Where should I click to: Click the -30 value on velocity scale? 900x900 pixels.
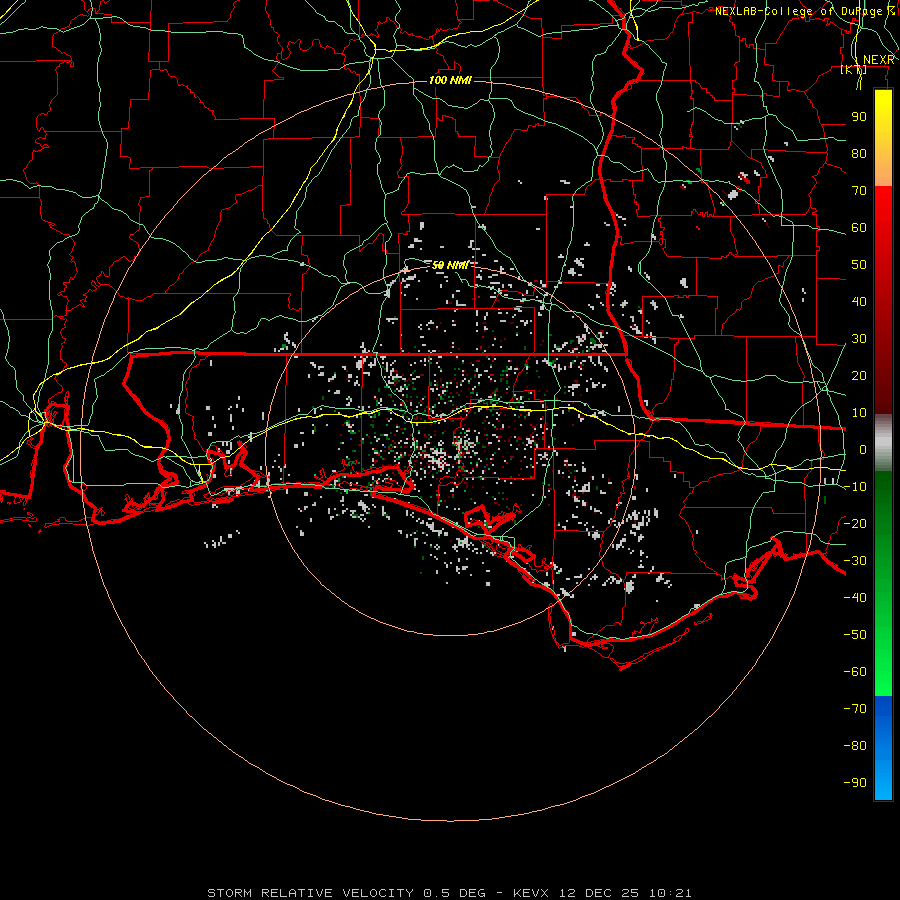tap(855, 561)
